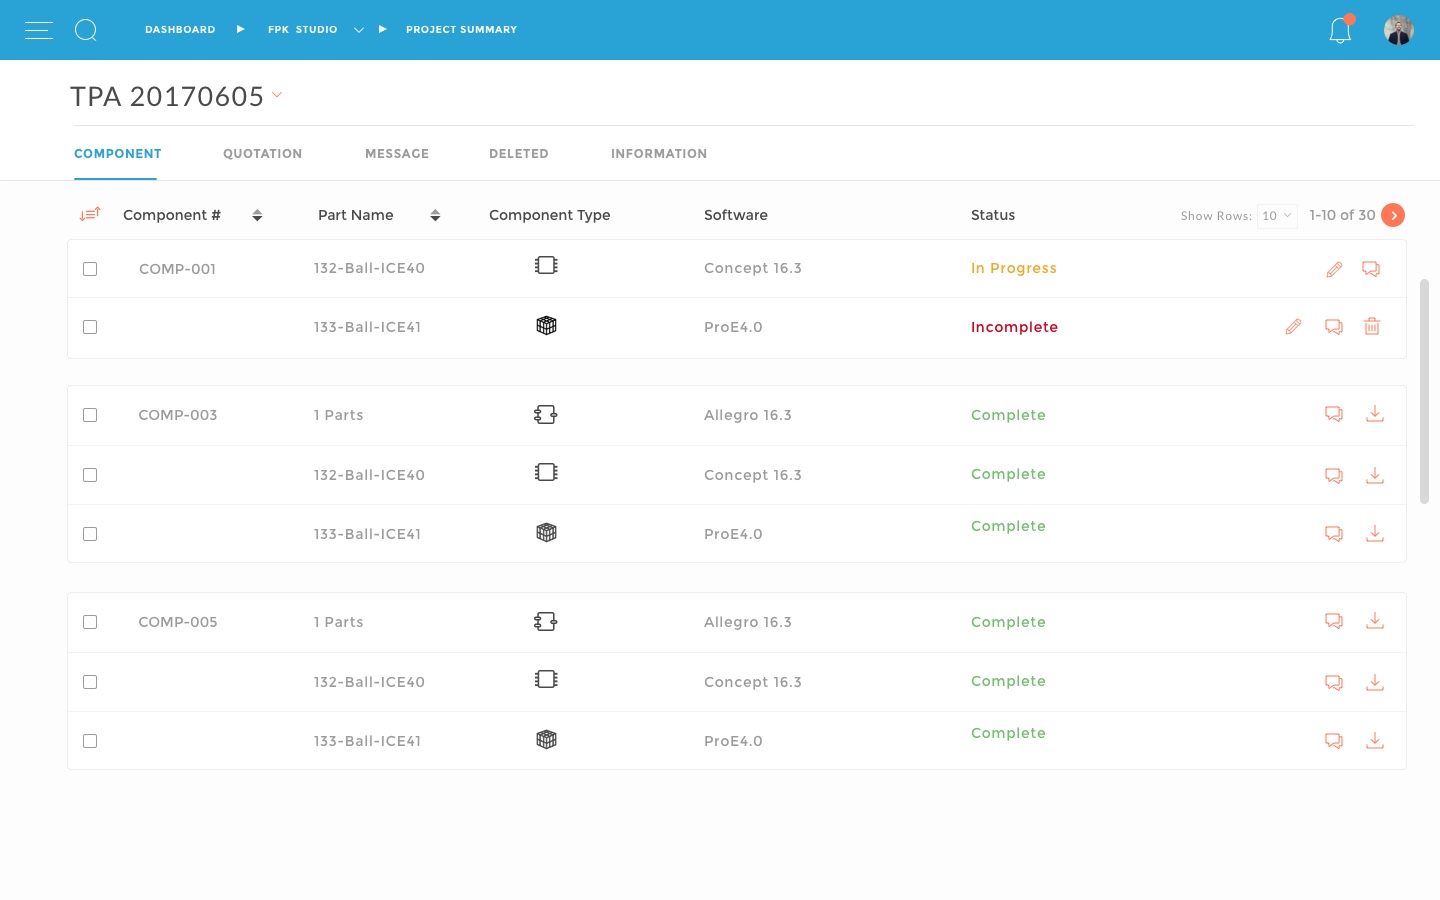Expand the TPA 20170605 project dropdown

[x=277, y=95]
